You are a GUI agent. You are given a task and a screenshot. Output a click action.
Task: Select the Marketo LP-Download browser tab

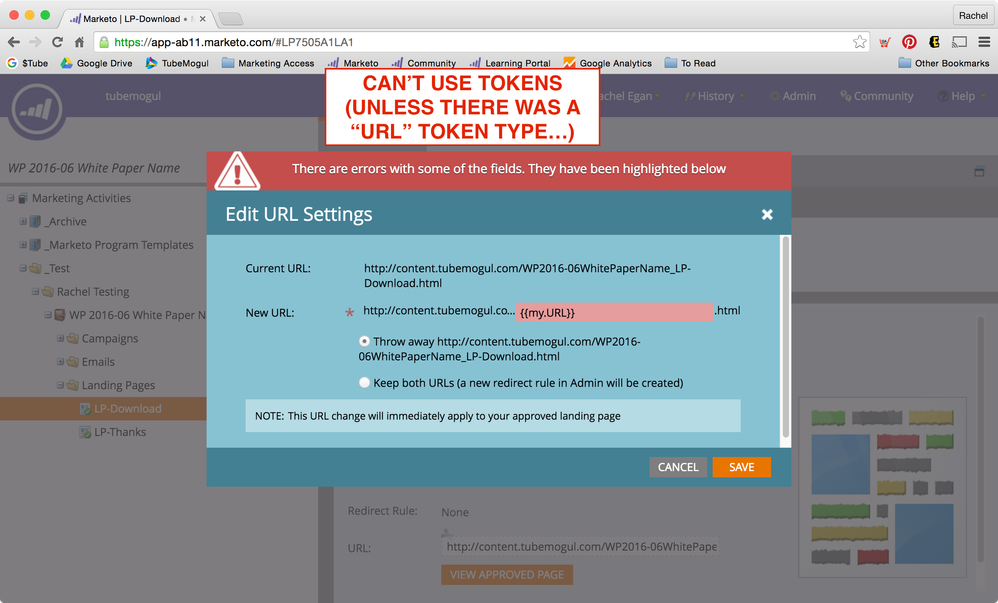point(134,18)
